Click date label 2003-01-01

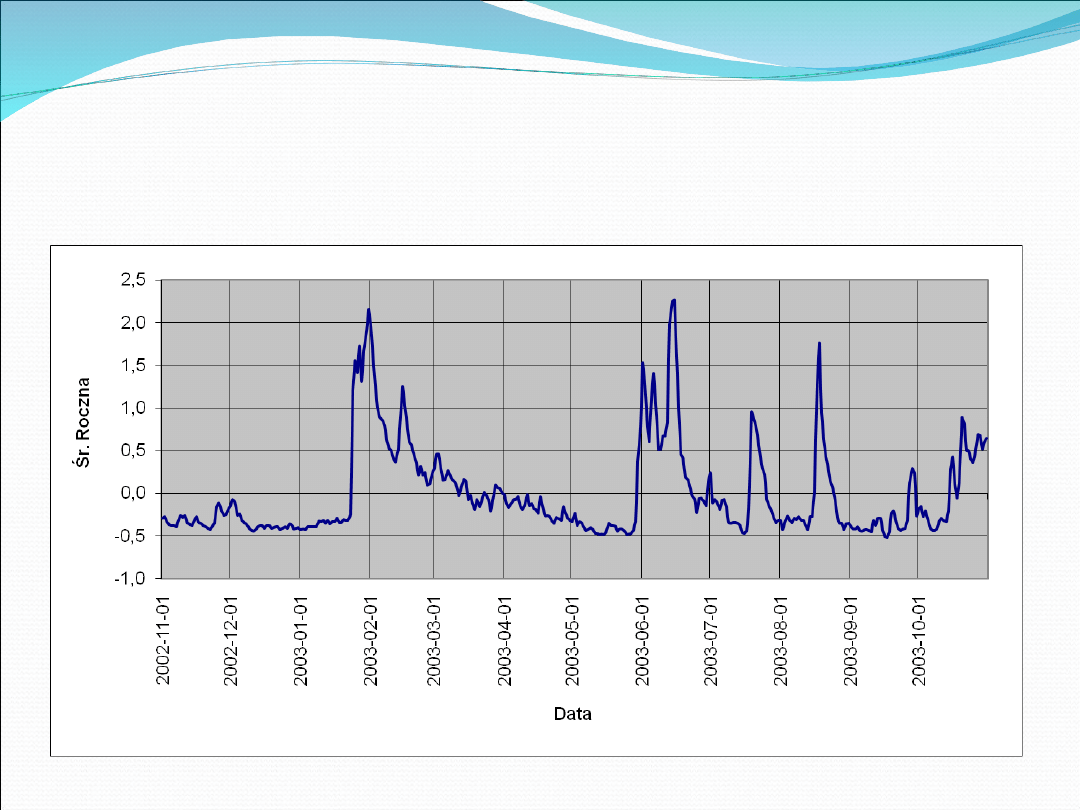pos(300,641)
